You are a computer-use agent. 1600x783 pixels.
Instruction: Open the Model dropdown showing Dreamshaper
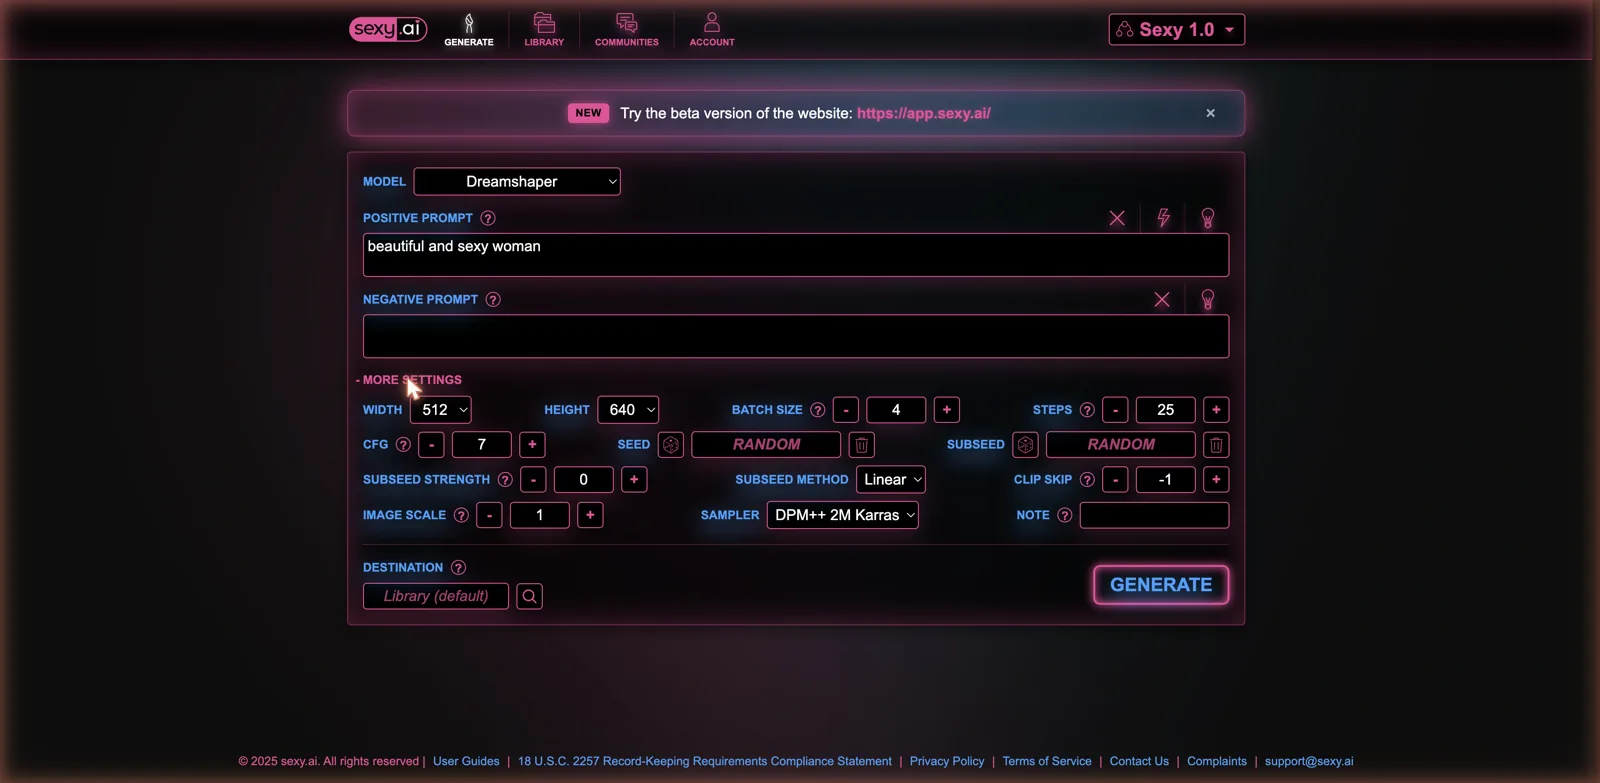coord(517,181)
